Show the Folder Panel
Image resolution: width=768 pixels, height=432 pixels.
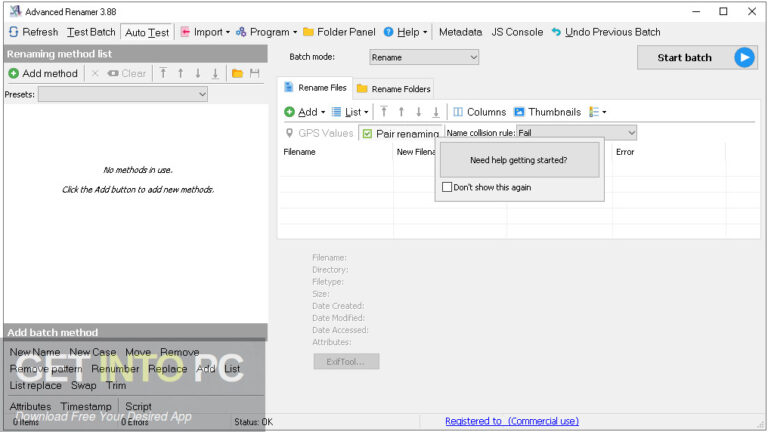339,32
